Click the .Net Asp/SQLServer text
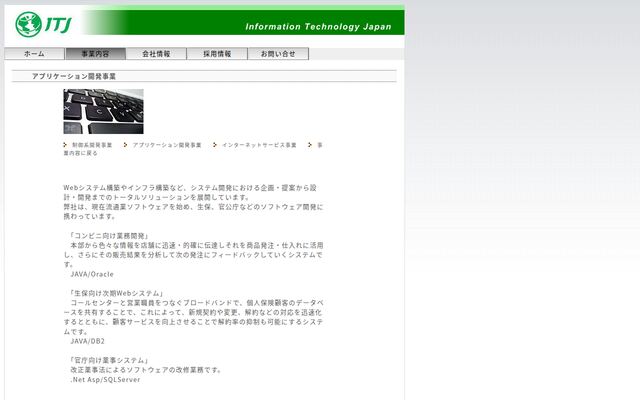640x400 pixels. (105, 380)
